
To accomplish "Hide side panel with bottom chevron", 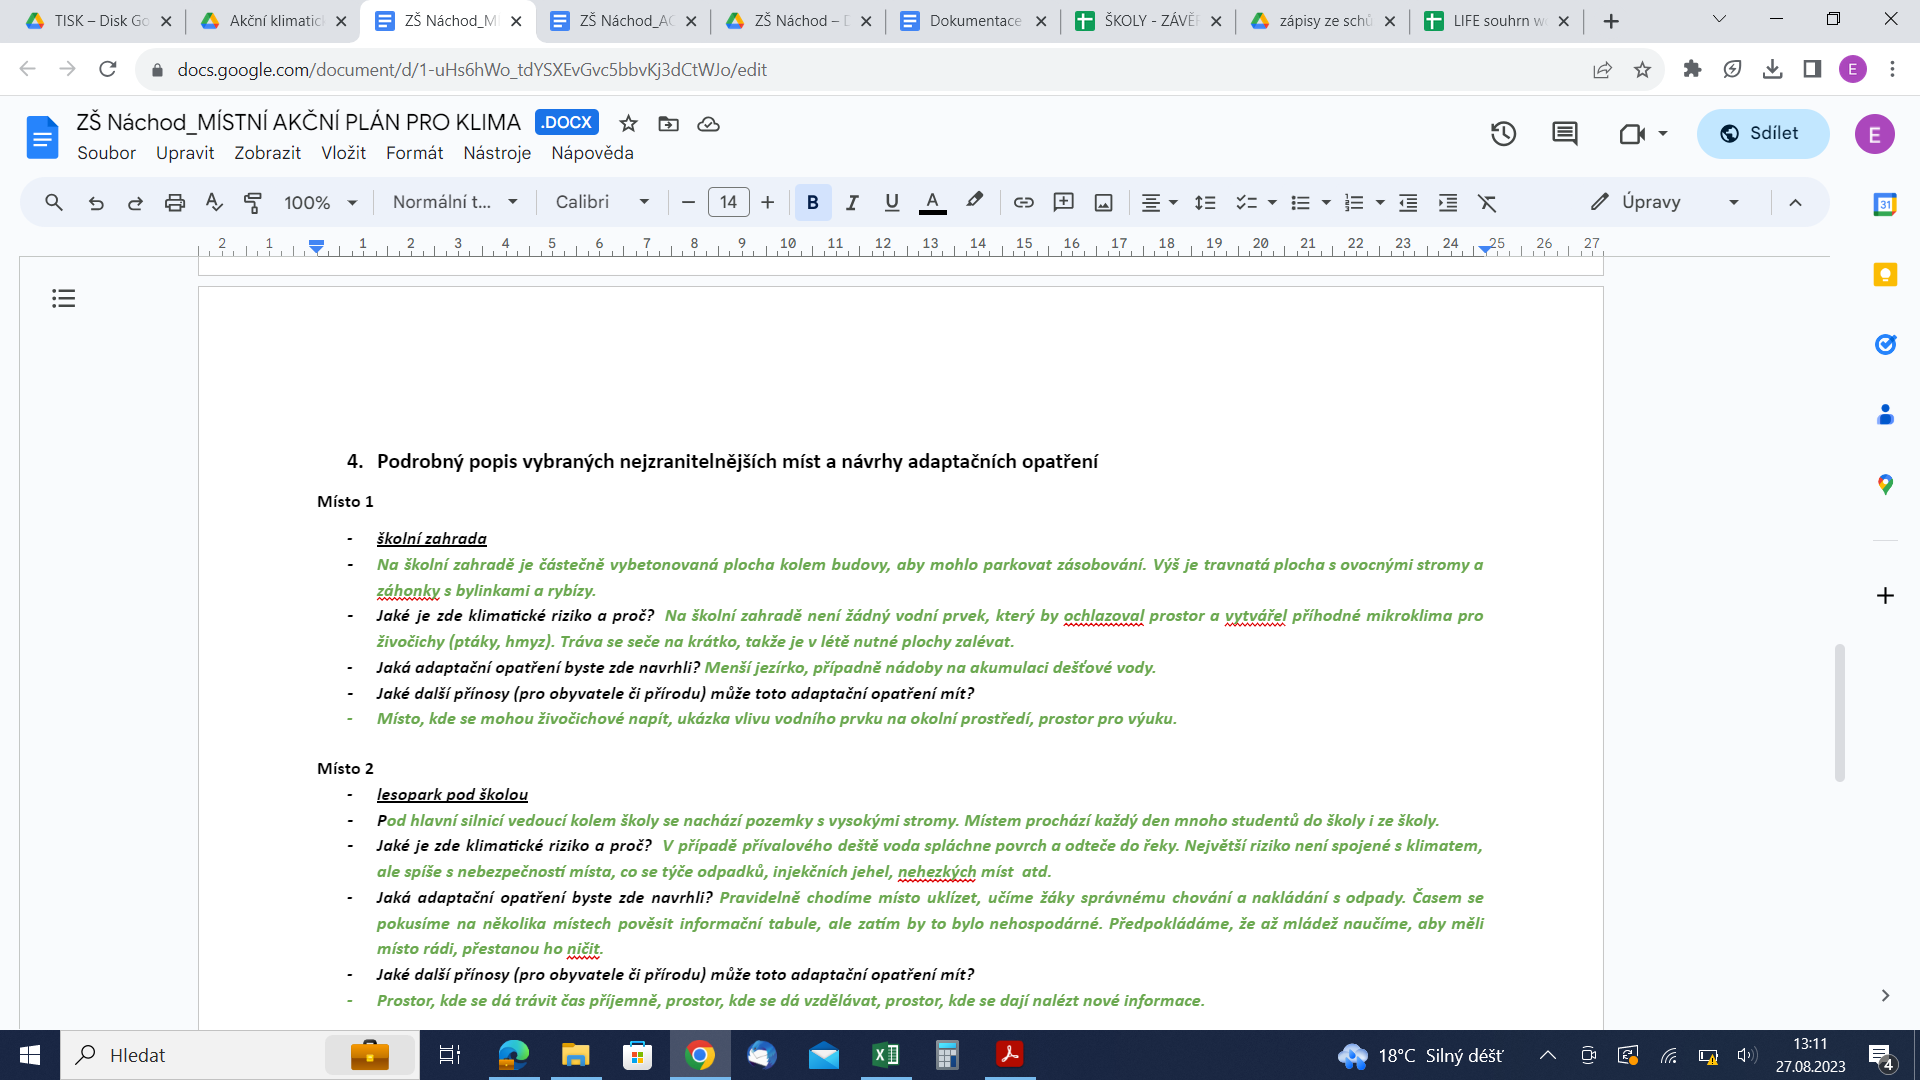I will coord(1885,996).
